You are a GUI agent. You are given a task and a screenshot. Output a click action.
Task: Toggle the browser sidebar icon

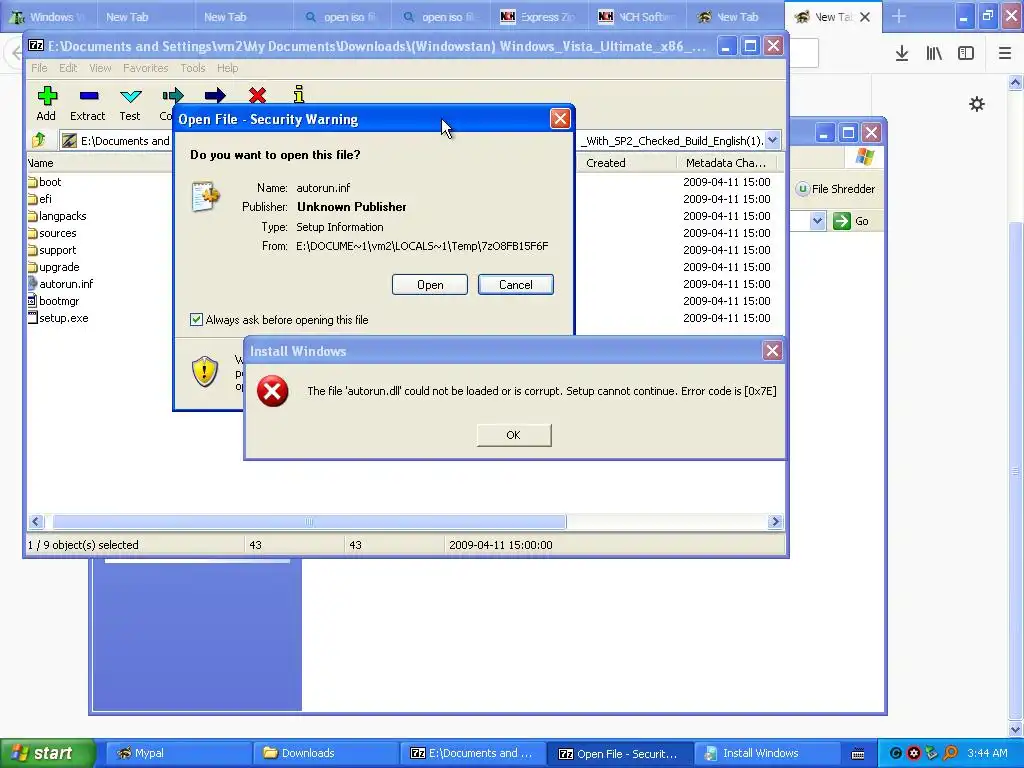(966, 53)
